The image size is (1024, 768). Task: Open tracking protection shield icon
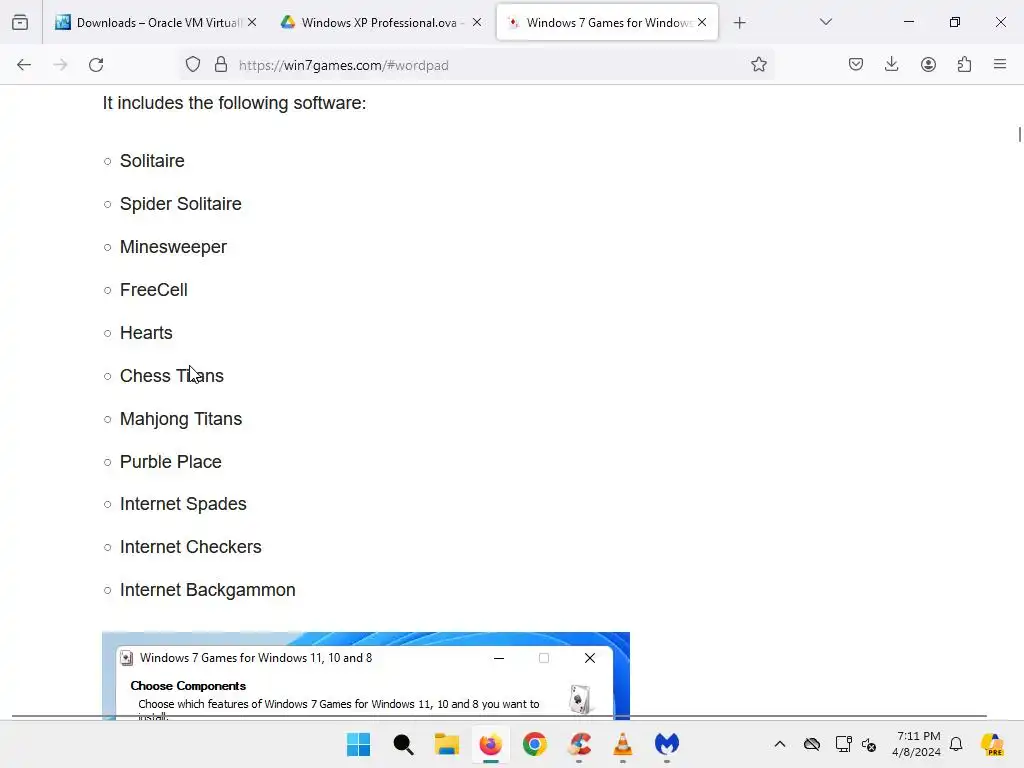click(193, 65)
